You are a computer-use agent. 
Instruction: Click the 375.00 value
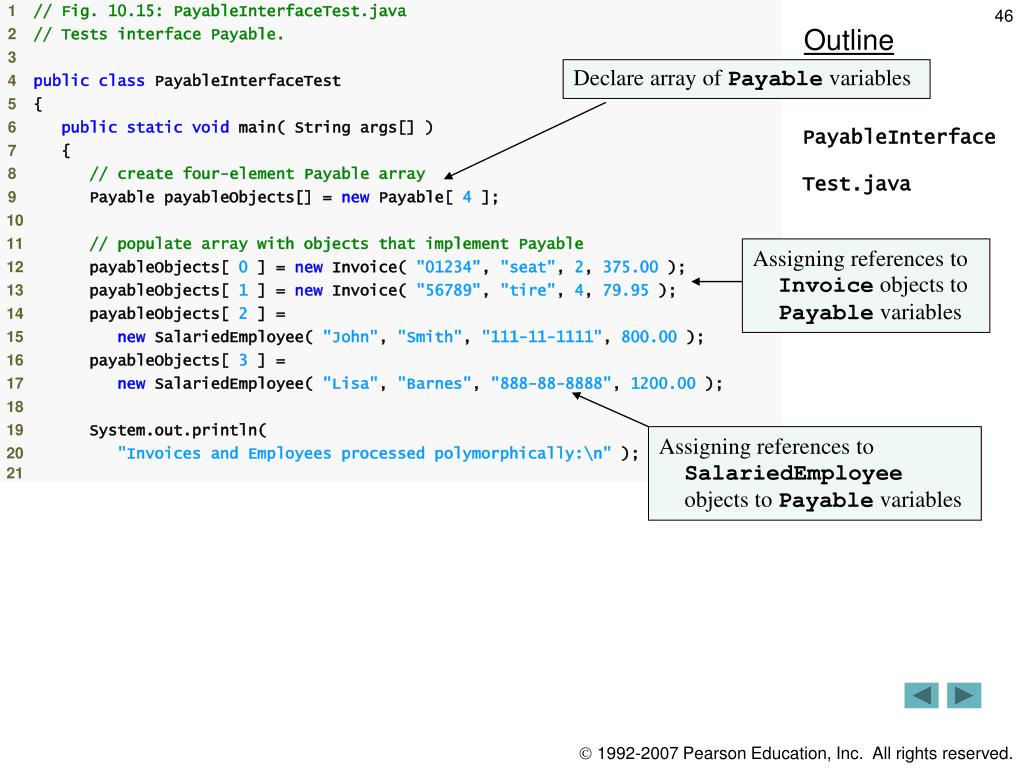coord(630,267)
